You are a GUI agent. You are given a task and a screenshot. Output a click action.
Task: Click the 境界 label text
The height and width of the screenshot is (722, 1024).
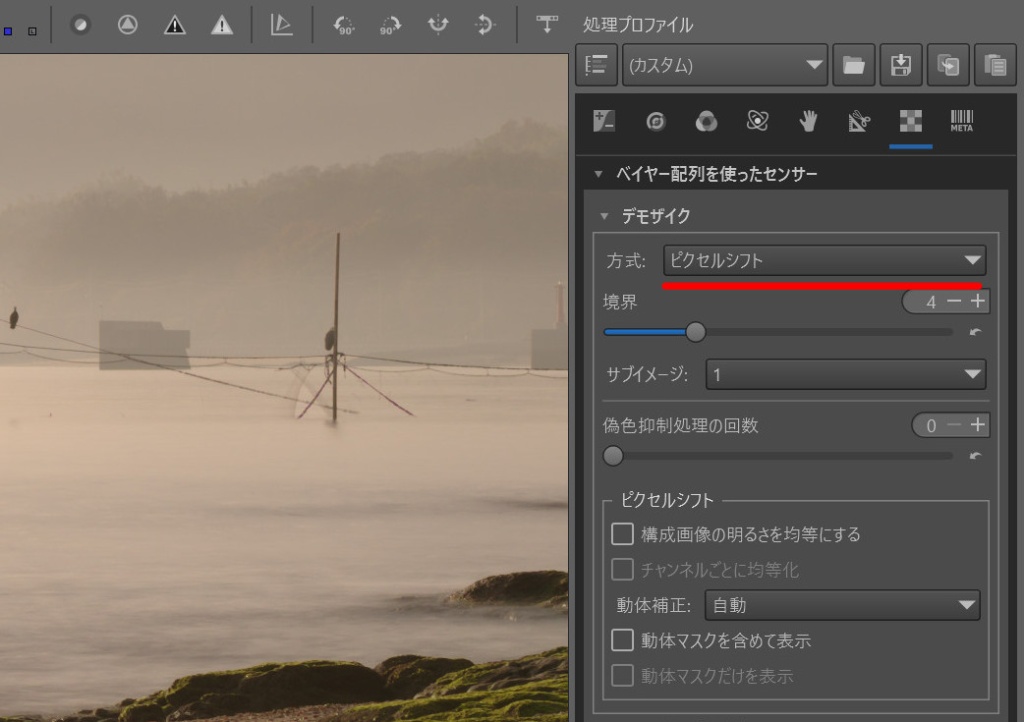[x=620, y=302]
